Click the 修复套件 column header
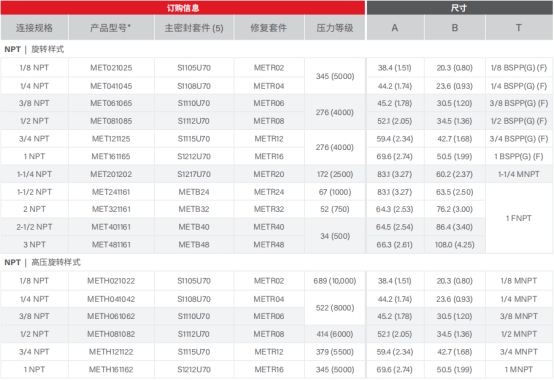This screenshot has width=554, height=380. pyautogui.click(x=269, y=28)
